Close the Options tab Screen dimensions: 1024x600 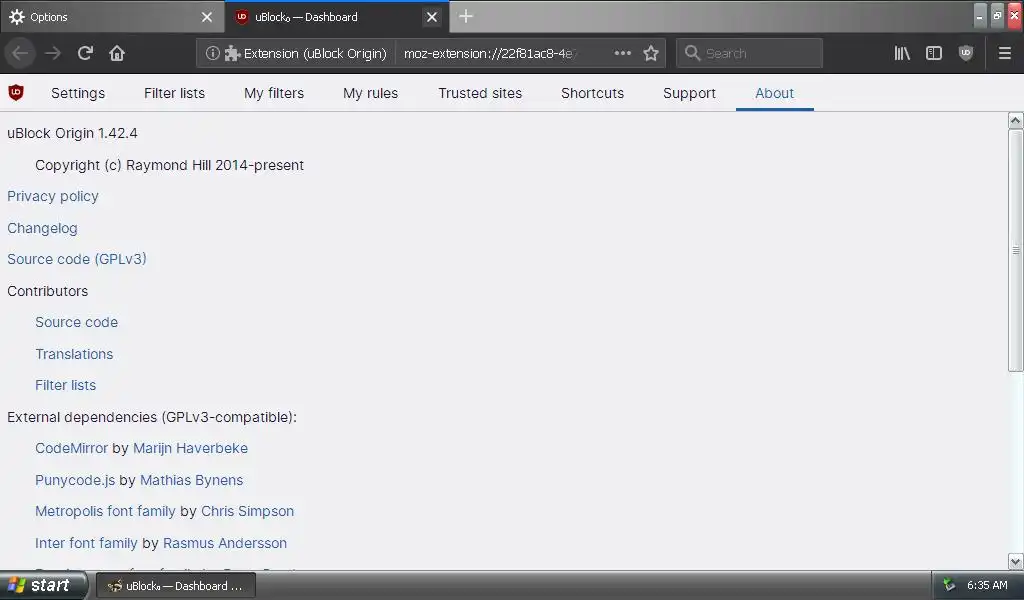[207, 17]
